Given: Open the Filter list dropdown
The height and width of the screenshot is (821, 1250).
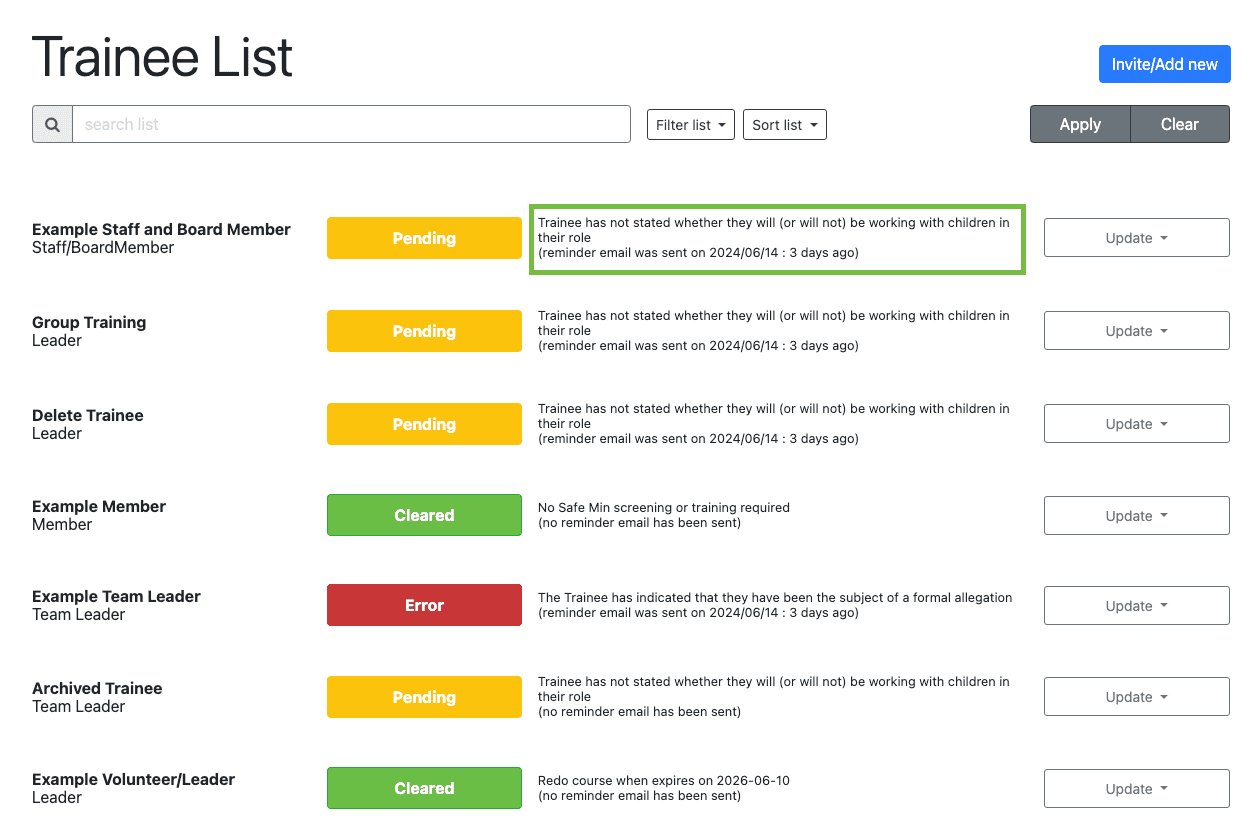Looking at the screenshot, I should point(690,124).
